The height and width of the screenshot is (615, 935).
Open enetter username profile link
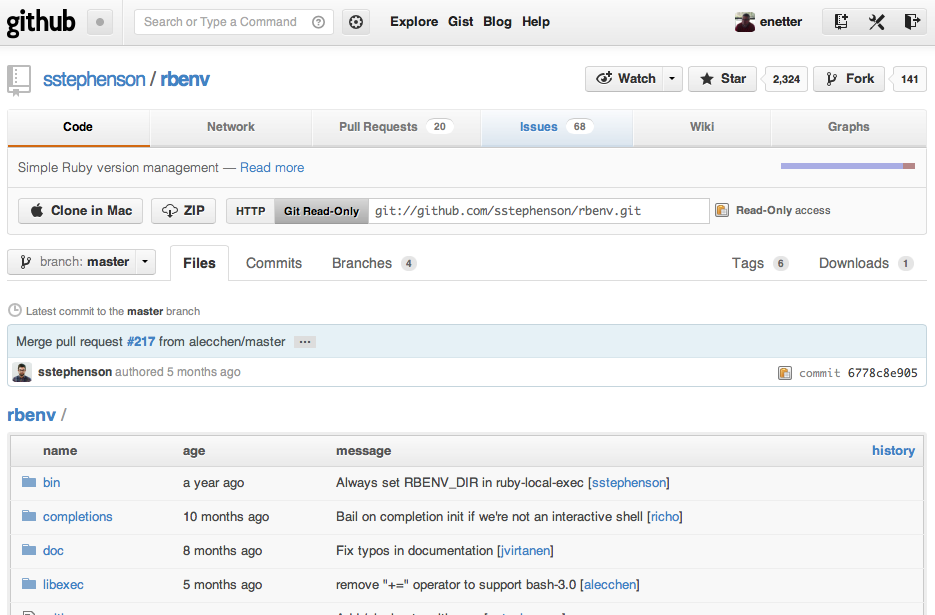[781, 22]
